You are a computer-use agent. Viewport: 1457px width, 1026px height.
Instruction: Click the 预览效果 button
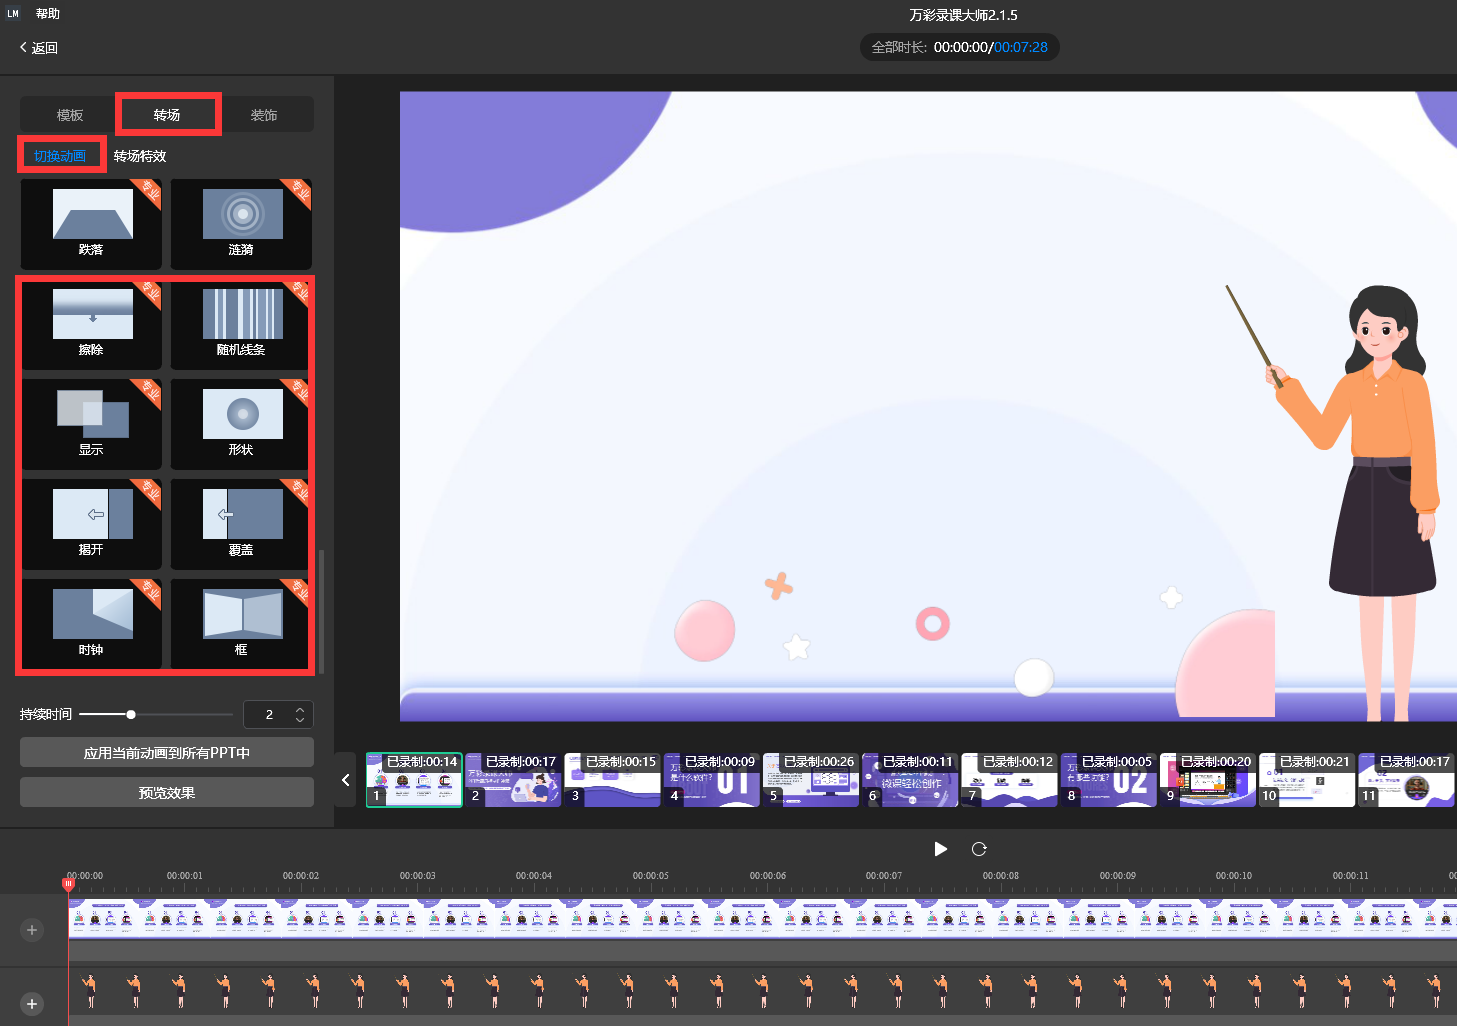coord(167,793)
